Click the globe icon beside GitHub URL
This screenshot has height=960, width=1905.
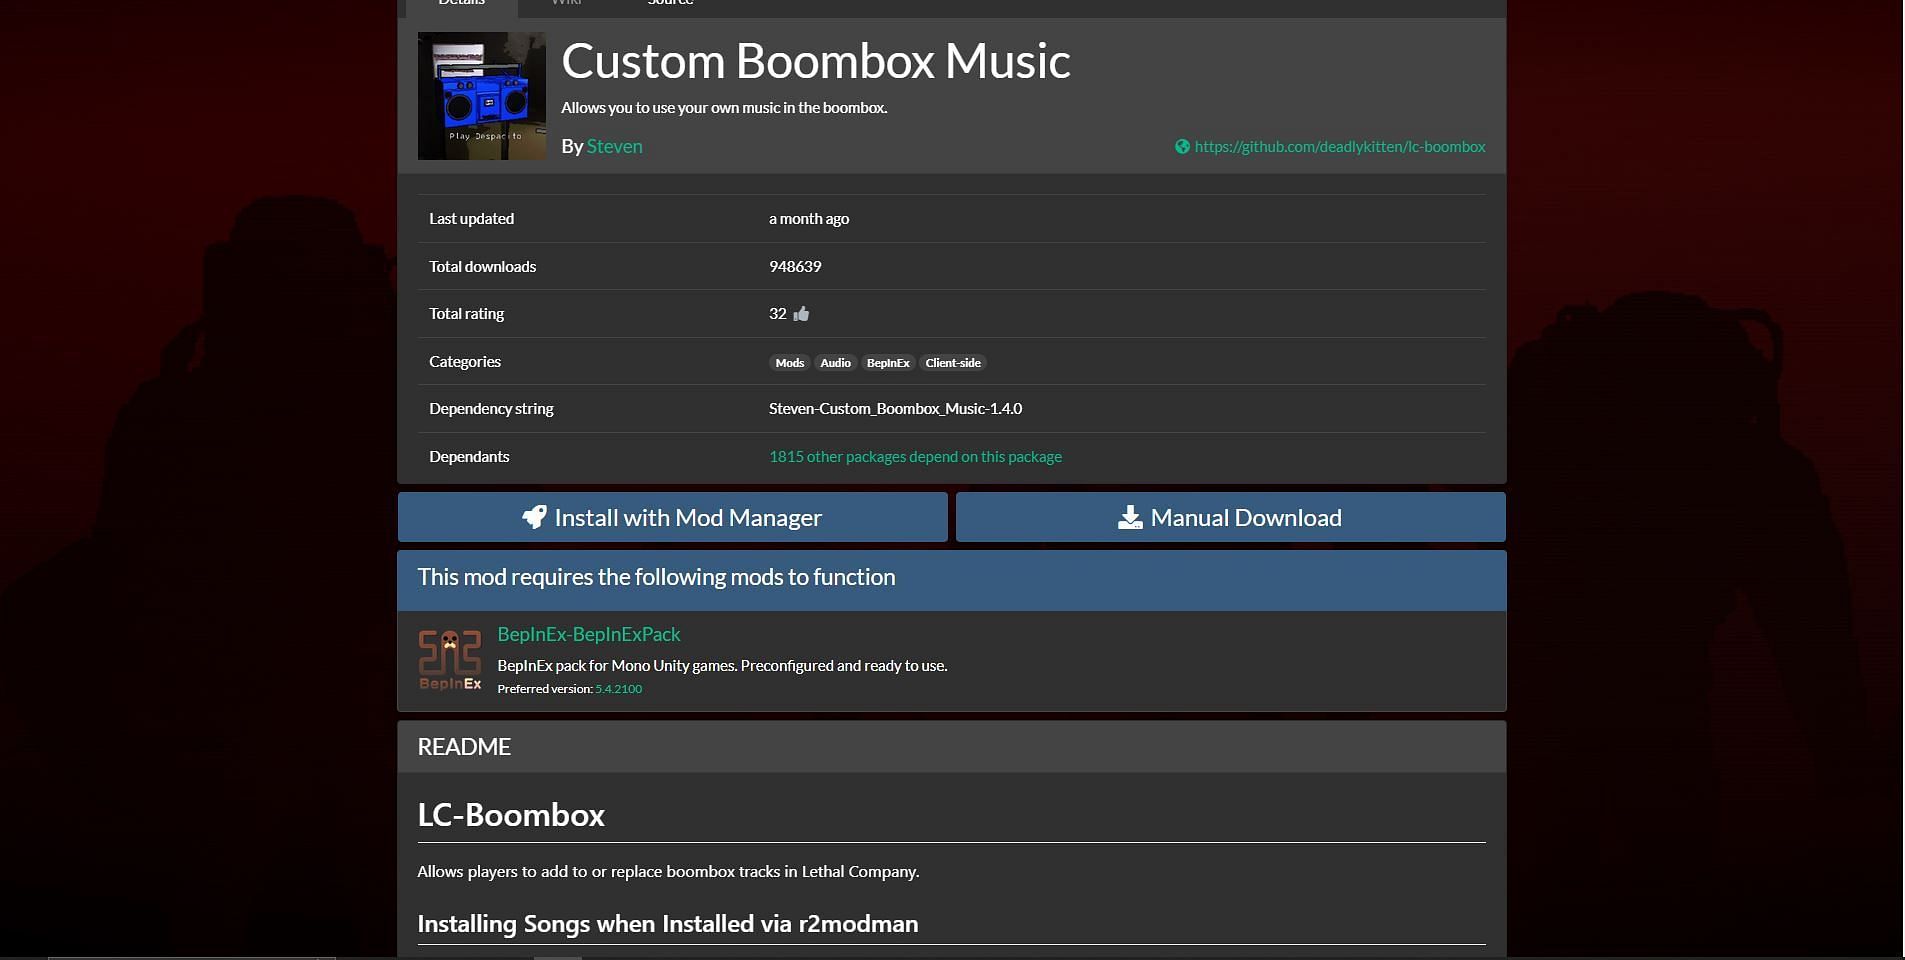click(x=1182, y=147)
